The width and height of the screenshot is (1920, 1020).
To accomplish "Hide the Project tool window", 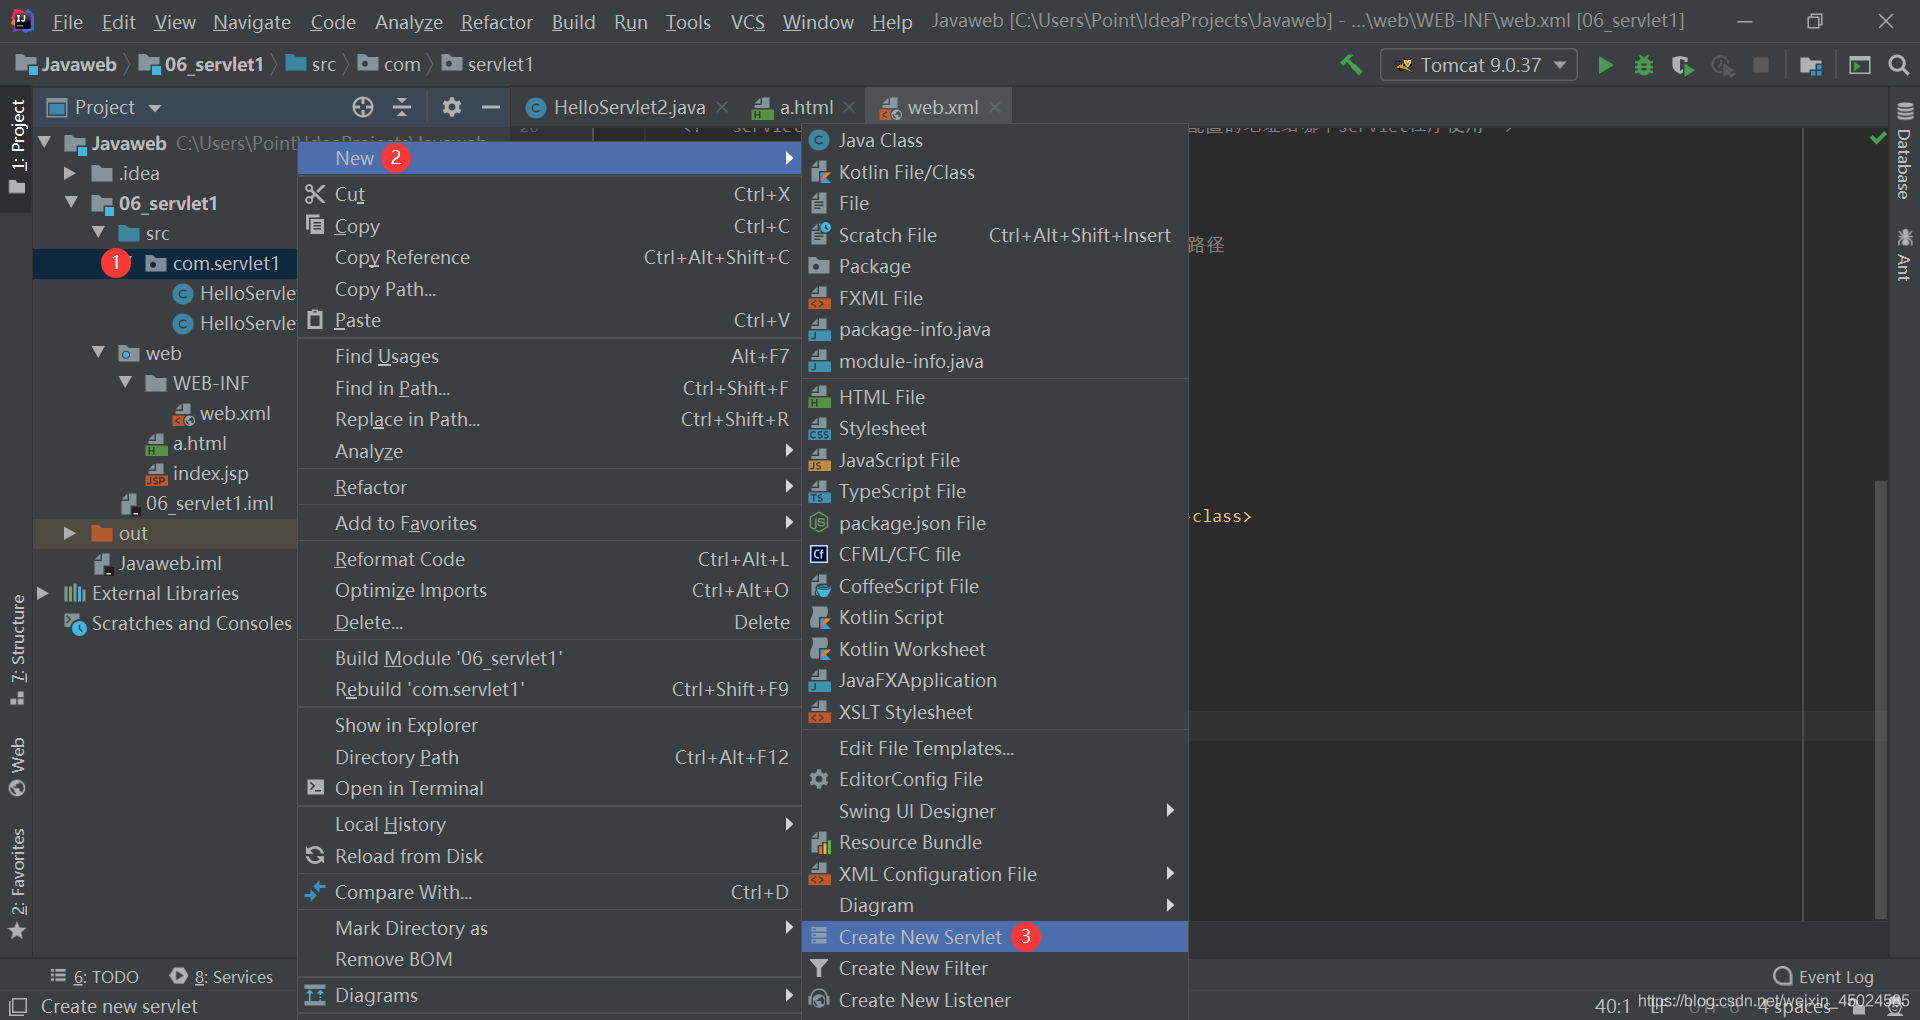I will [490, 107].
